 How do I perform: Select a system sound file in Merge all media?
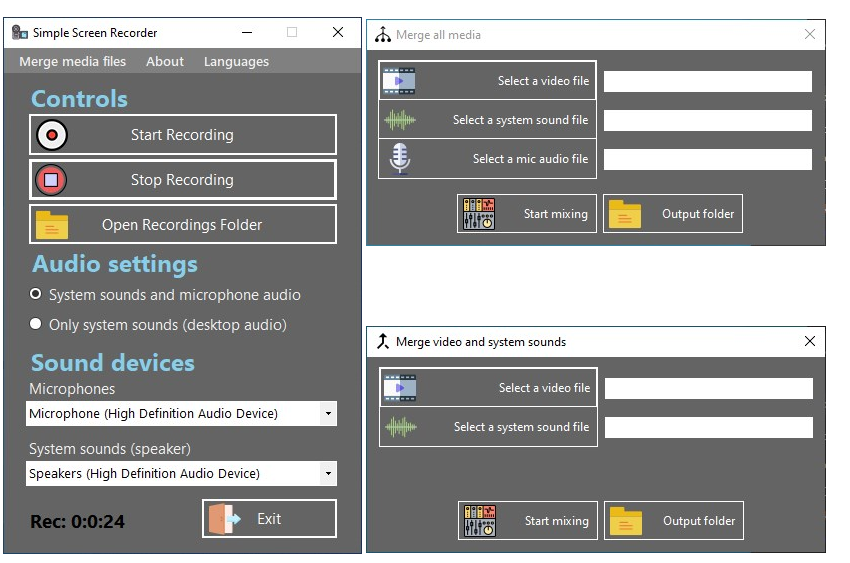click(x=520, y=120)
